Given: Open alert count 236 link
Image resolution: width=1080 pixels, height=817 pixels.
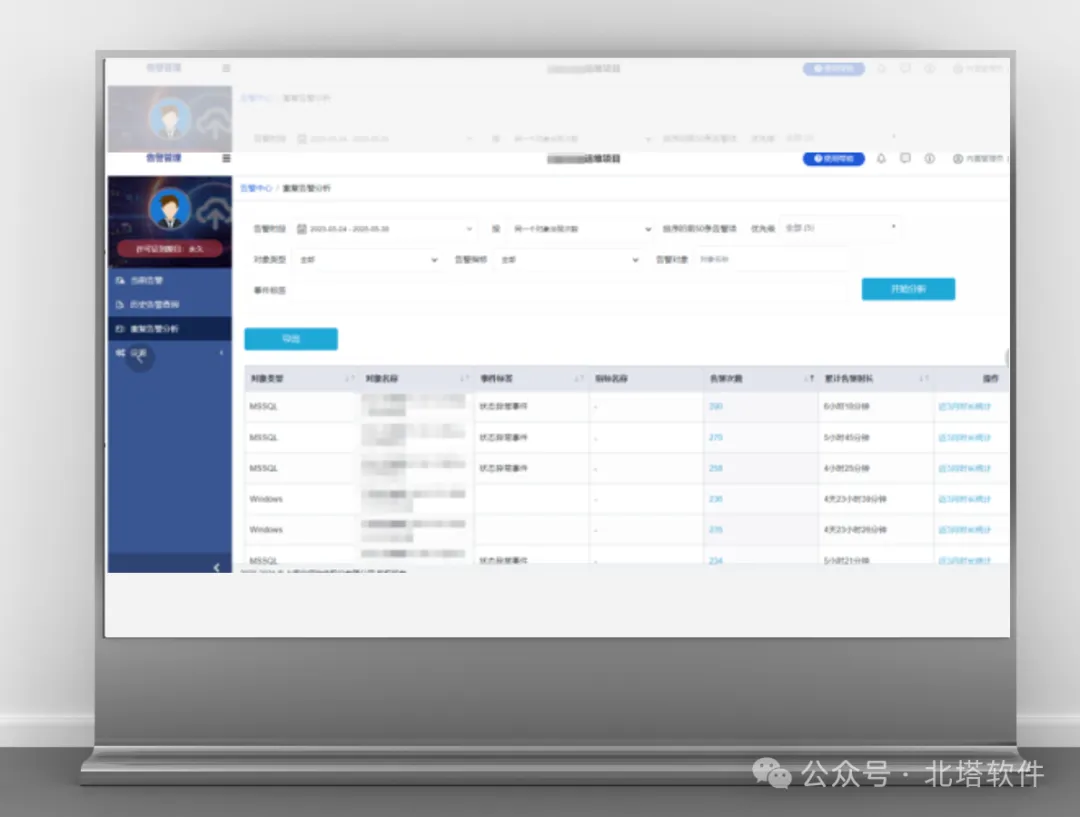Looking at the screenshot, I should pos(716,499).
